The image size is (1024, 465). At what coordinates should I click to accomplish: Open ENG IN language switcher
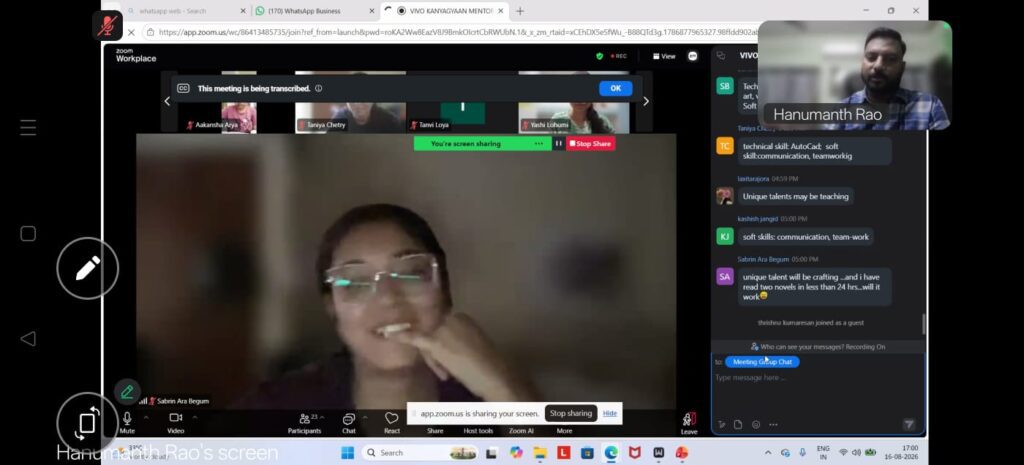(x=823, y=453)
